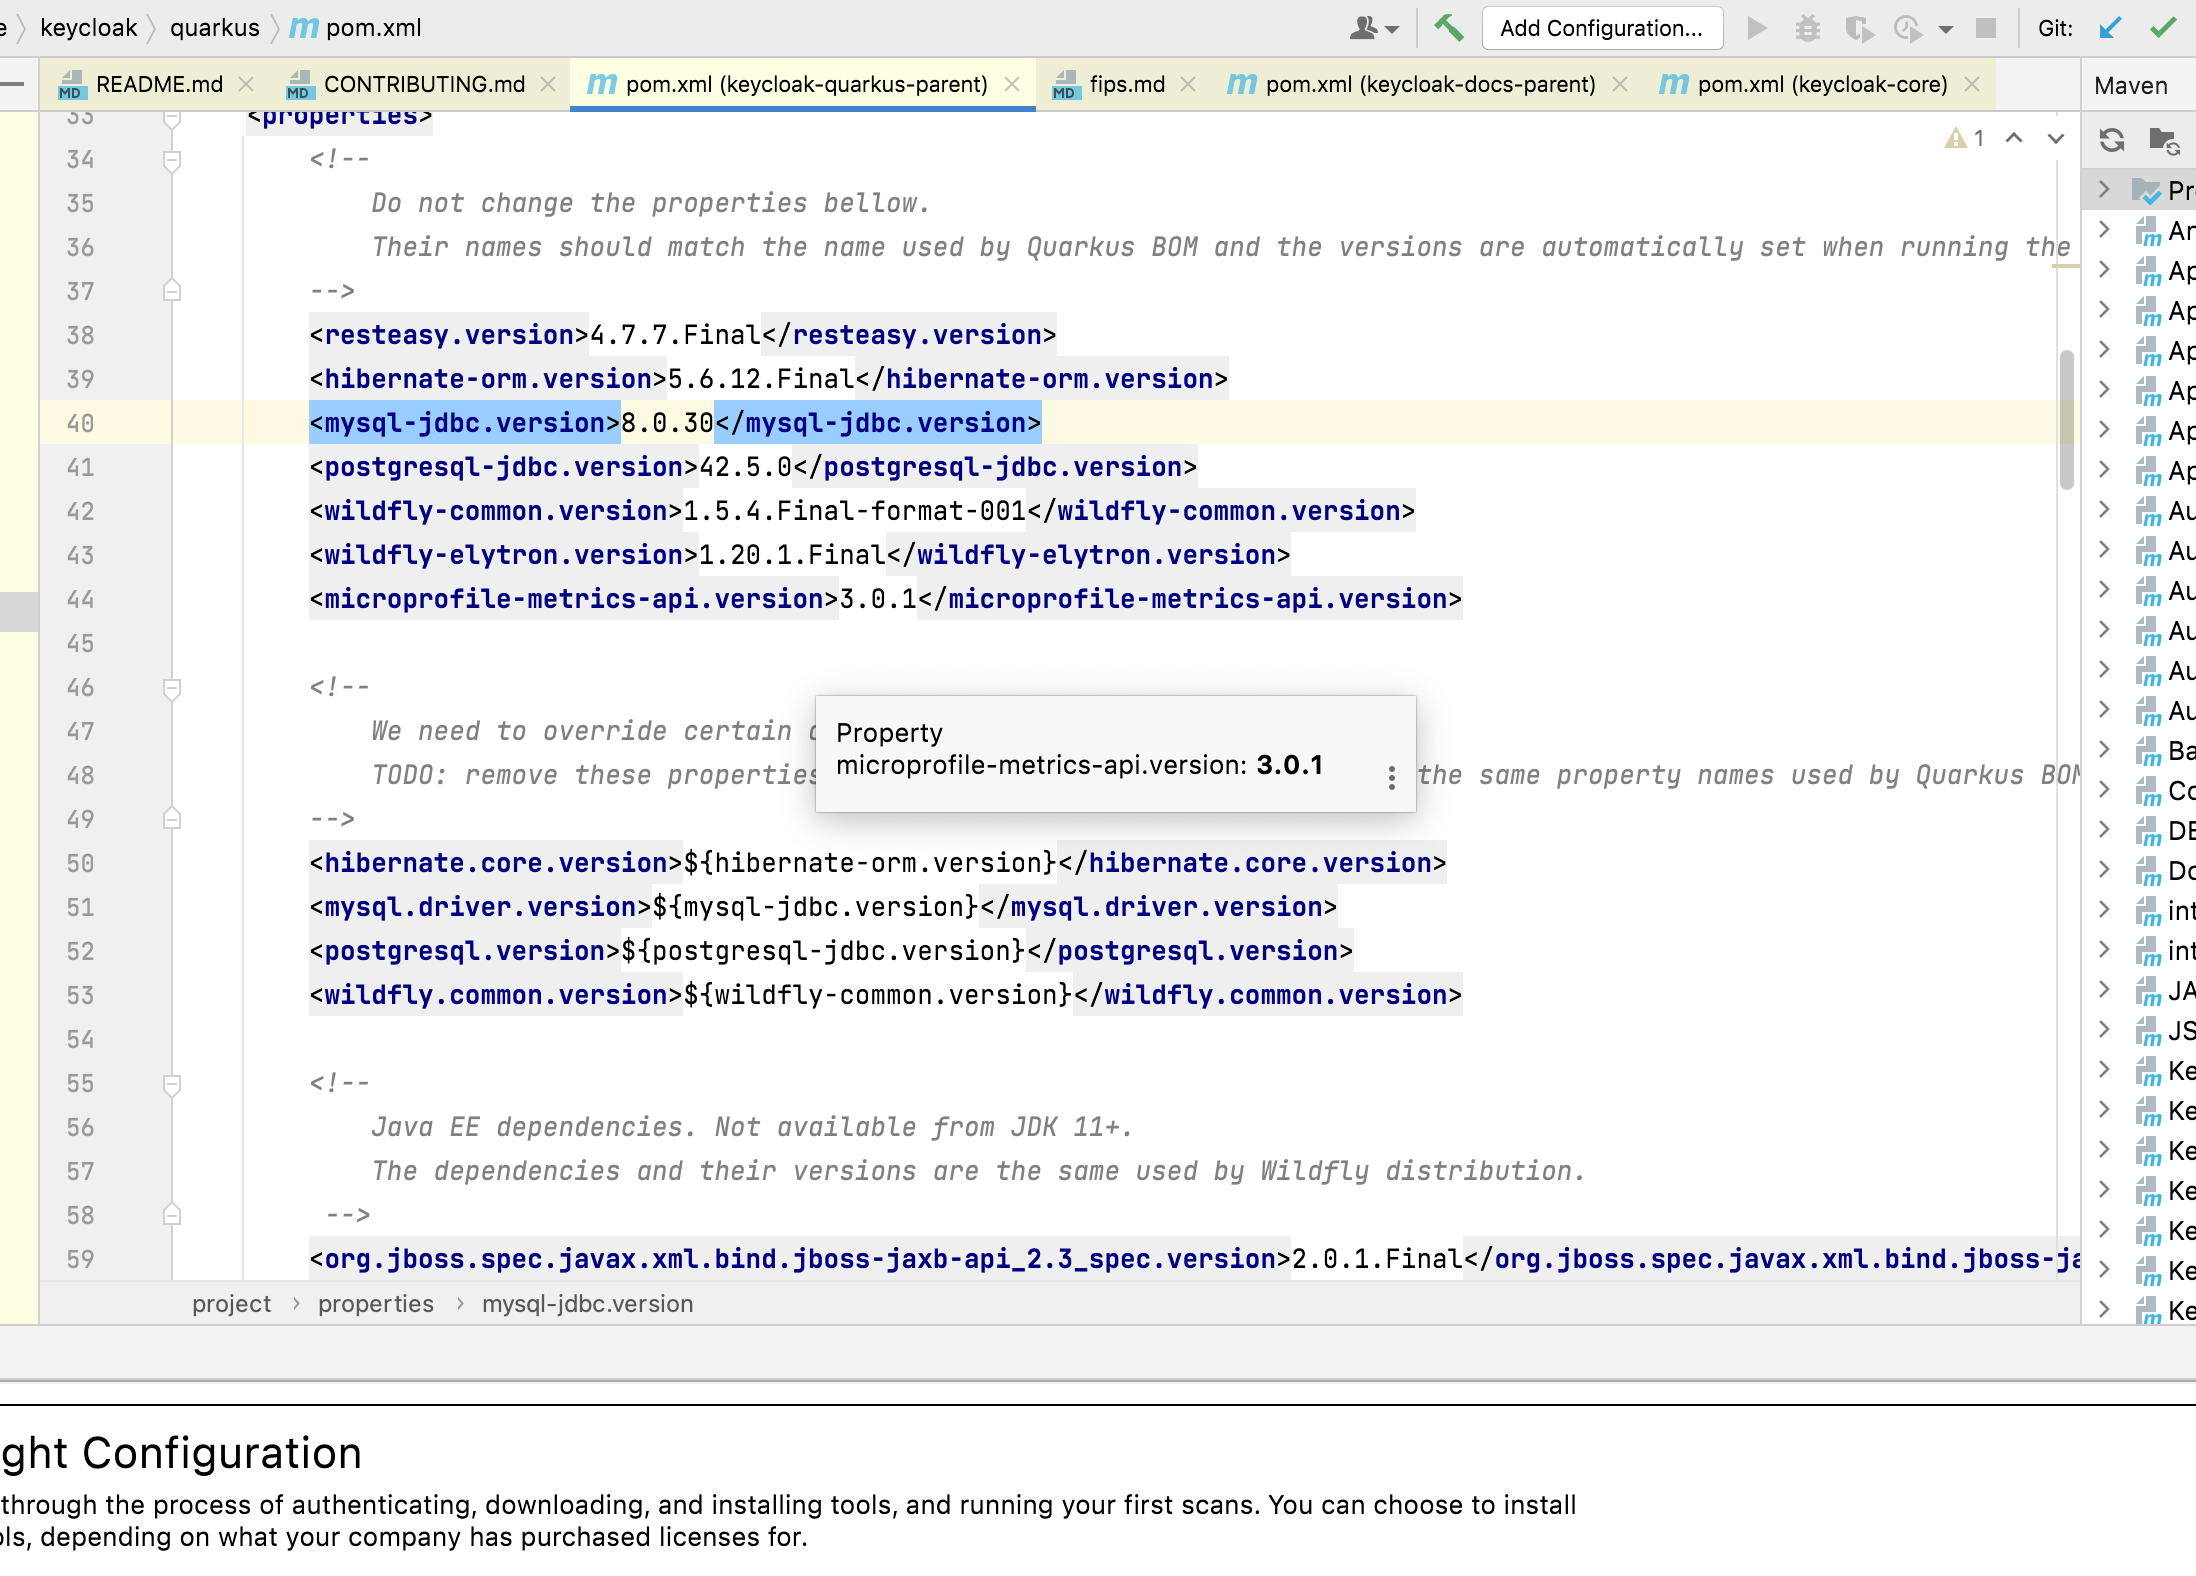Run with coverage using the shield icon
This screenshot has width=2196, height=1576.
pos(1860,27)
